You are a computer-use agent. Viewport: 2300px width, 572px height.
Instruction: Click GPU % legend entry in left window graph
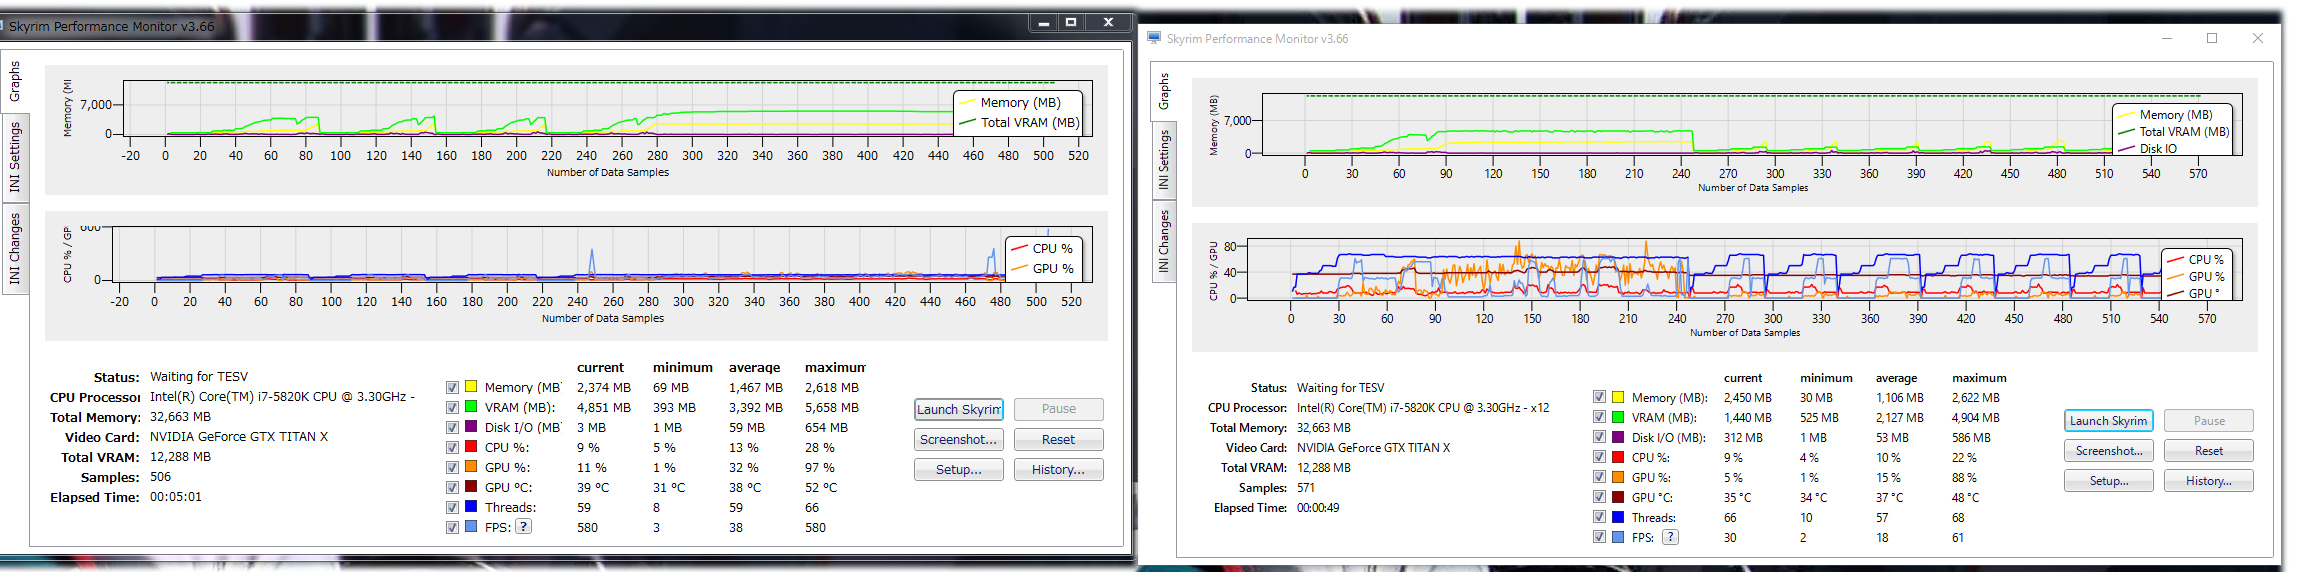click(1042, 268)
